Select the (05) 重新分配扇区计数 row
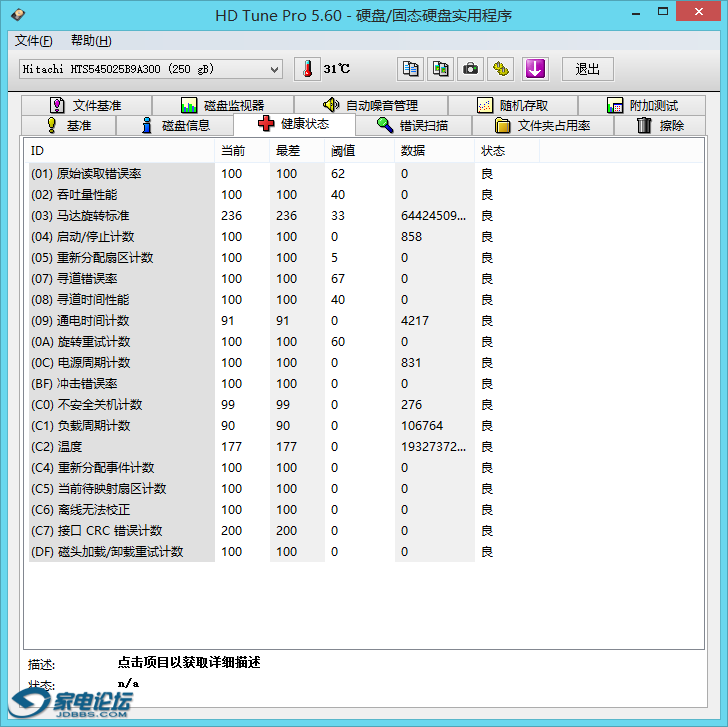 pyautogui.click(x=284, y=258)
